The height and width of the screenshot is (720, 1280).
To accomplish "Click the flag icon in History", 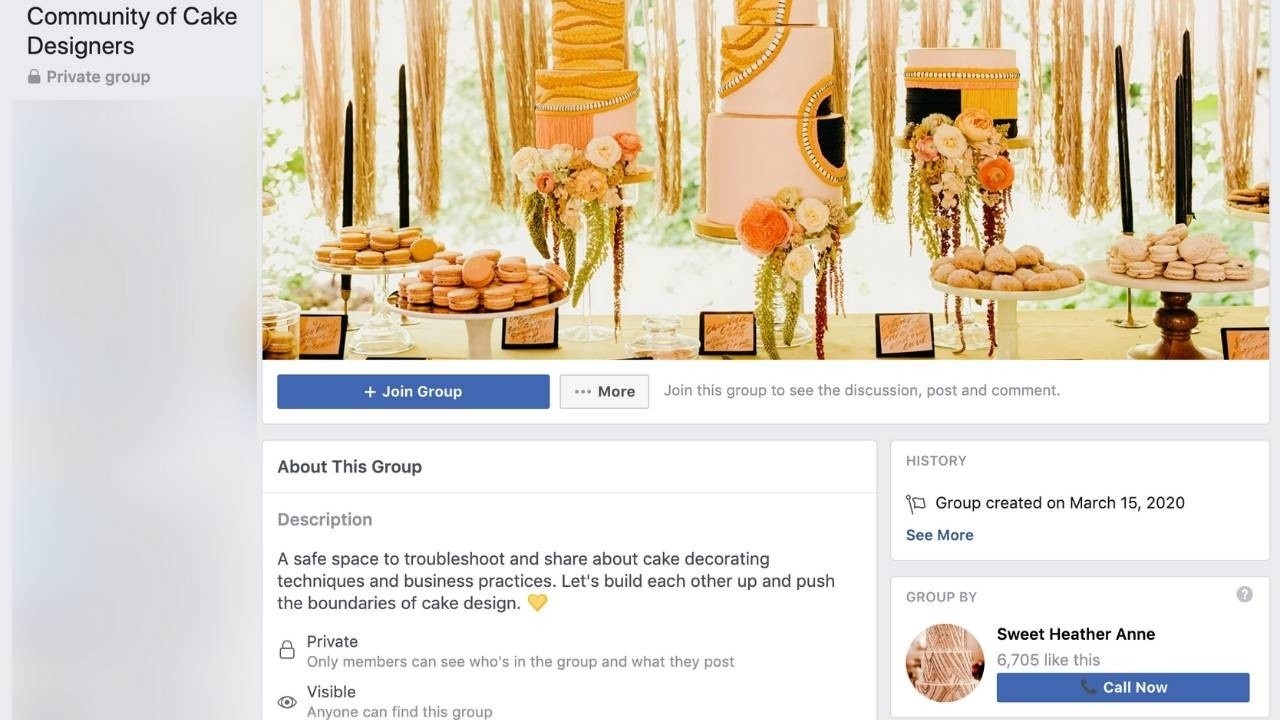I will tap(915, 504).
